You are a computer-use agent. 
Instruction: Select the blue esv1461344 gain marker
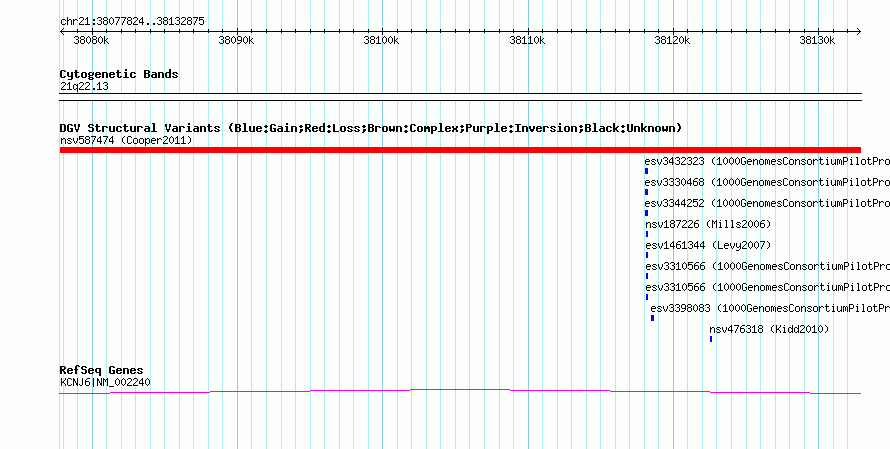[647, 255]
